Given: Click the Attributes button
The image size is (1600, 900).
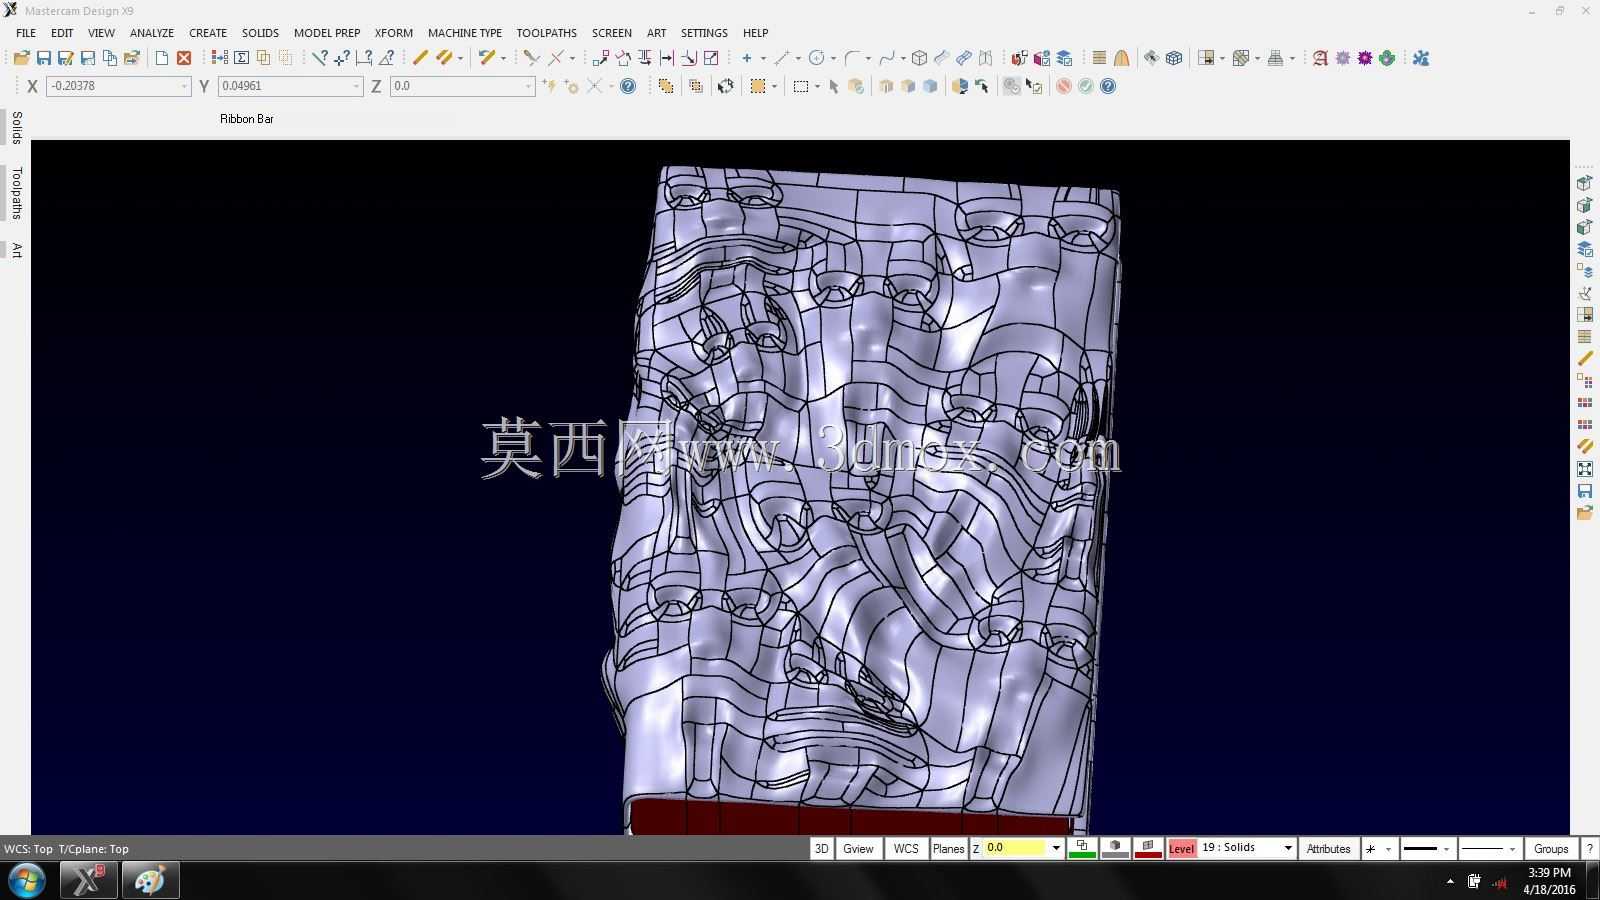Looking at the screenshot, I should coord(1328,848).
